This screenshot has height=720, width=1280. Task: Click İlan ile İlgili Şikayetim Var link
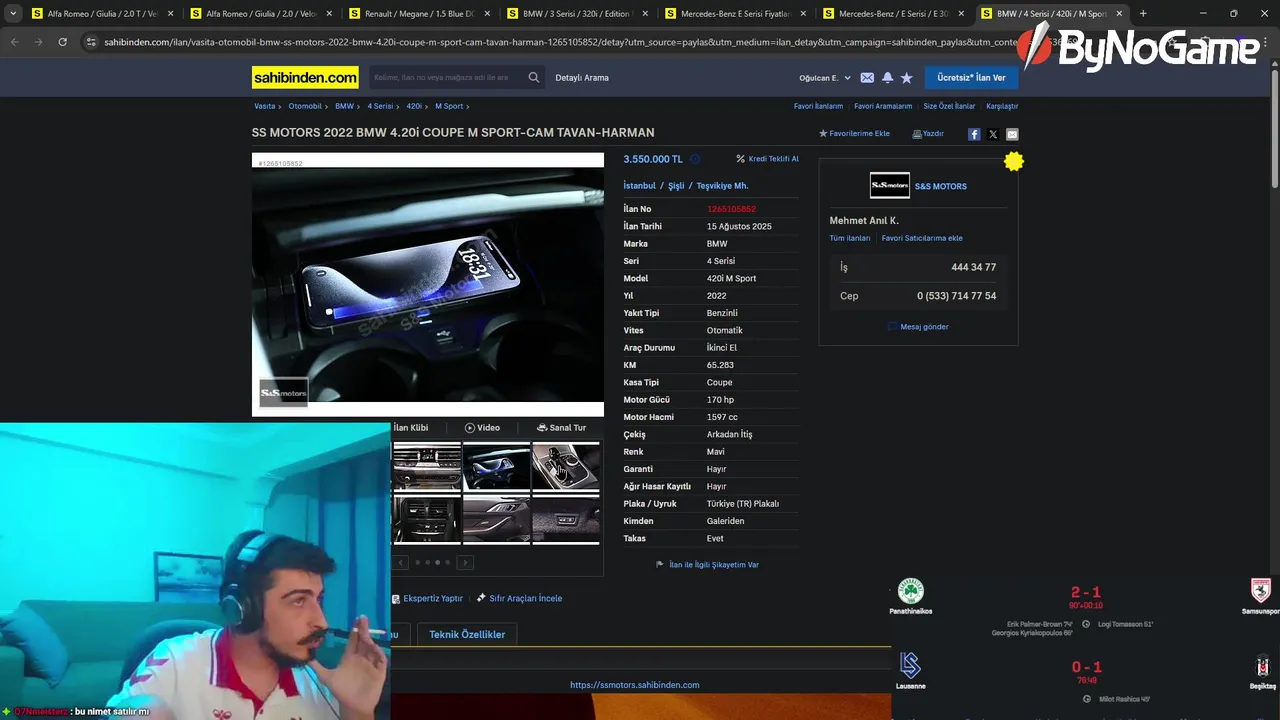pos(708,565)
